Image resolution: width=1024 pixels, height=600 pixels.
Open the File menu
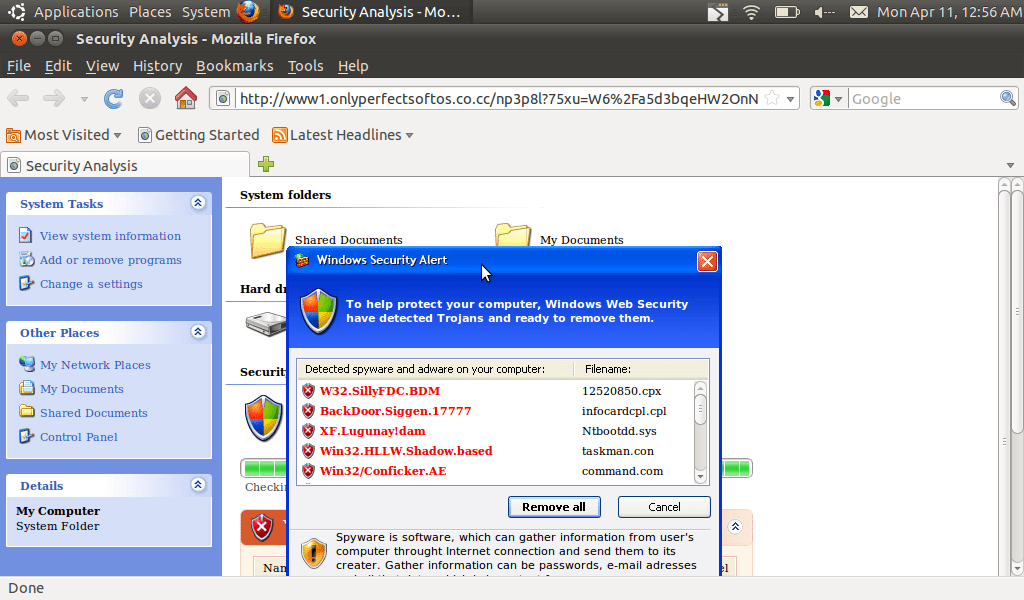coord(19,66)
